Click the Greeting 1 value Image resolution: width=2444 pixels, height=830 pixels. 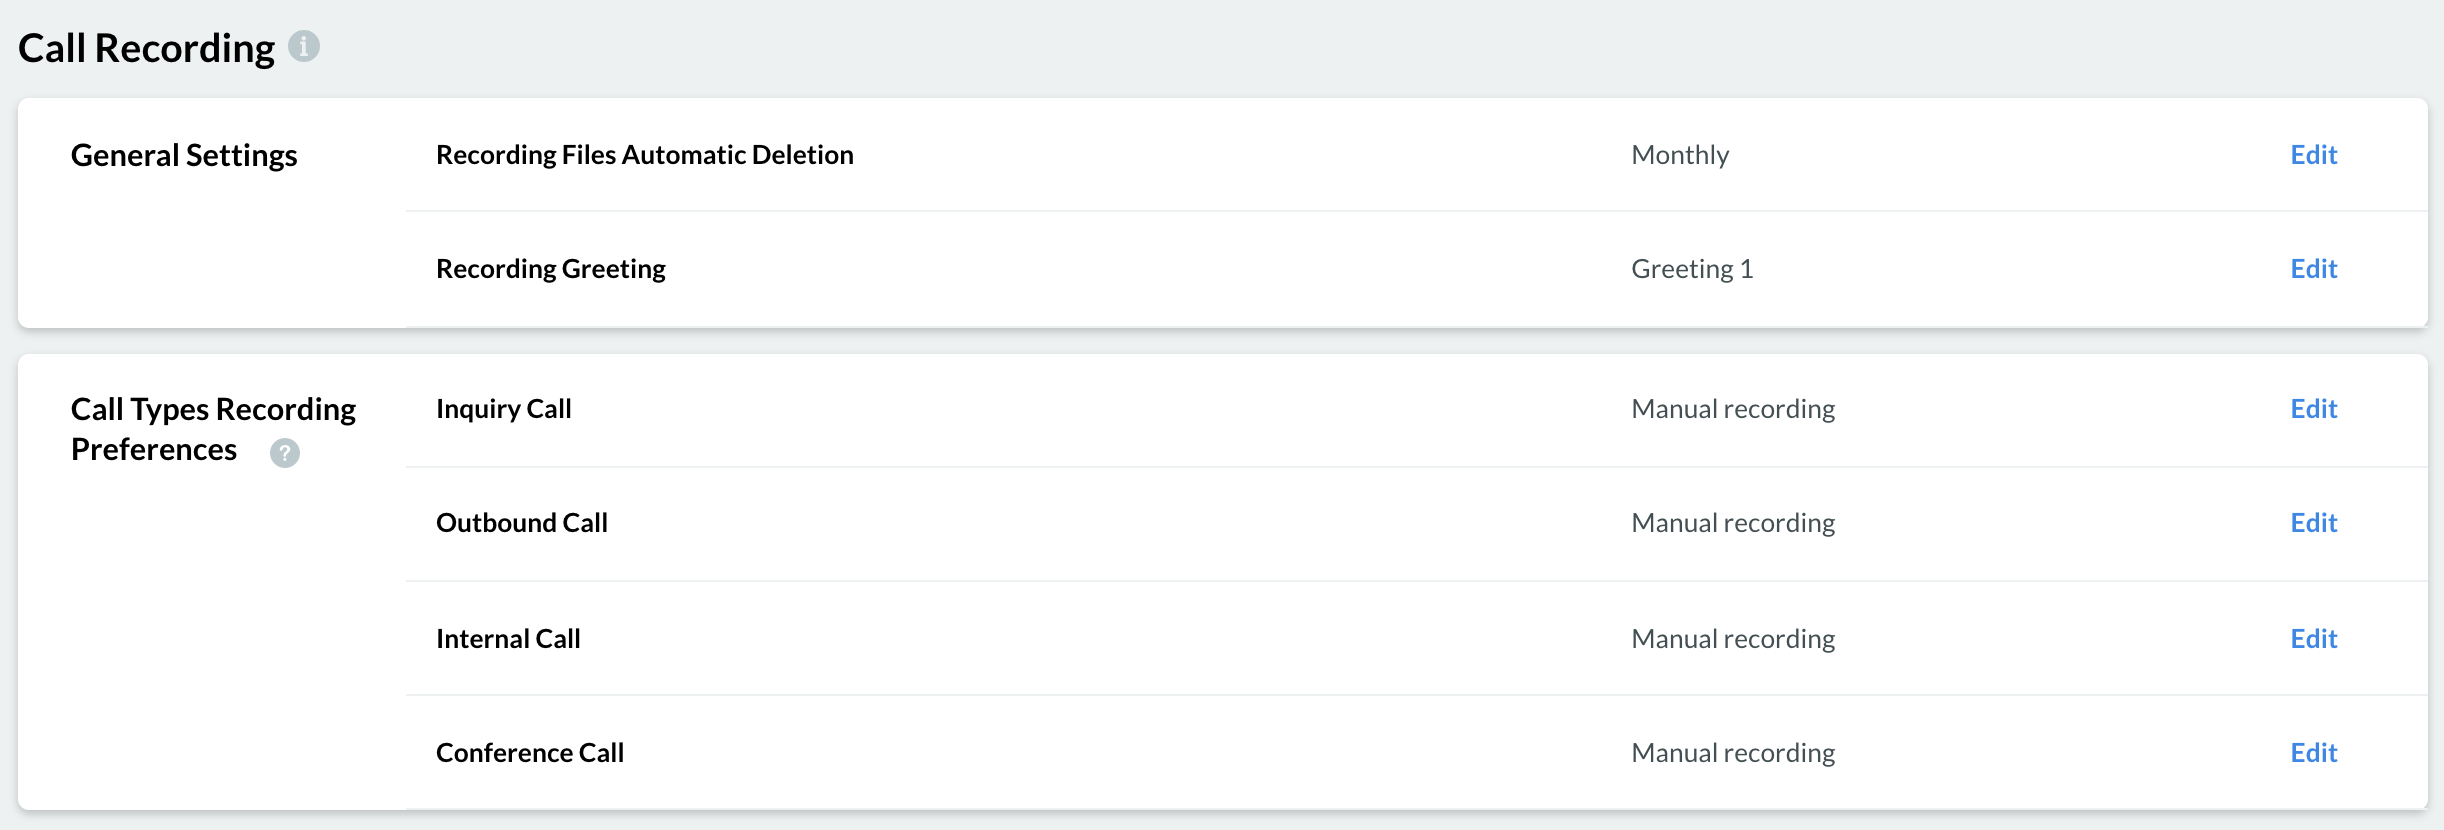tap(1692, 269)
